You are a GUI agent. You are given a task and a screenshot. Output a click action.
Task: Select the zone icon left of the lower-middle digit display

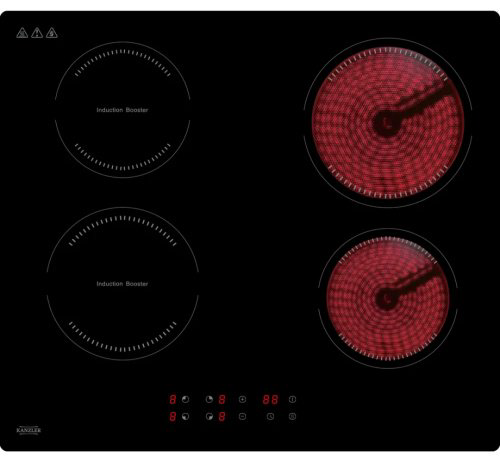point(209,416)
